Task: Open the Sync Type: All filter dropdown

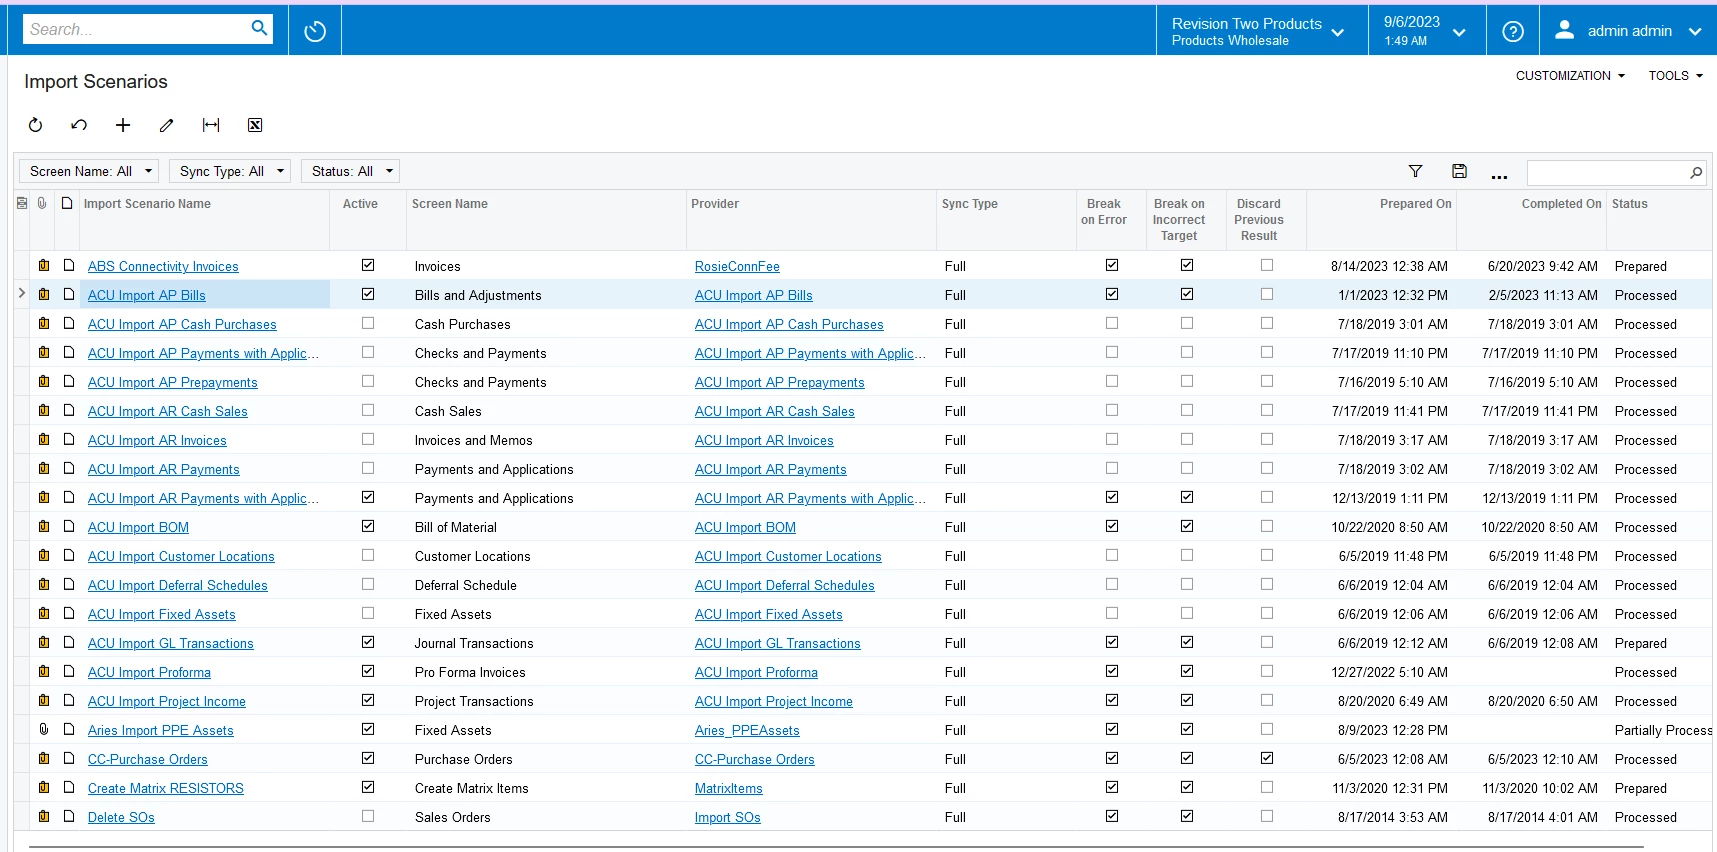Action: click(x=230, y=171)
